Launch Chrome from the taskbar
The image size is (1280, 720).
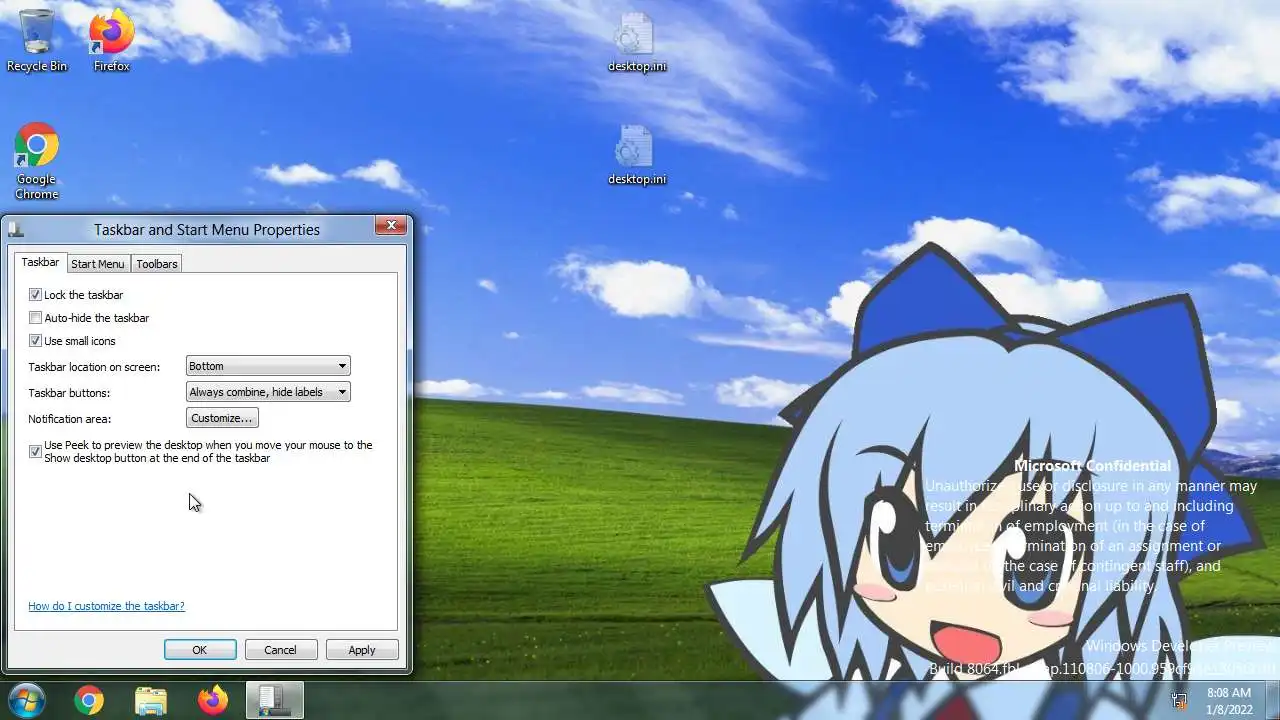[89, 701]
